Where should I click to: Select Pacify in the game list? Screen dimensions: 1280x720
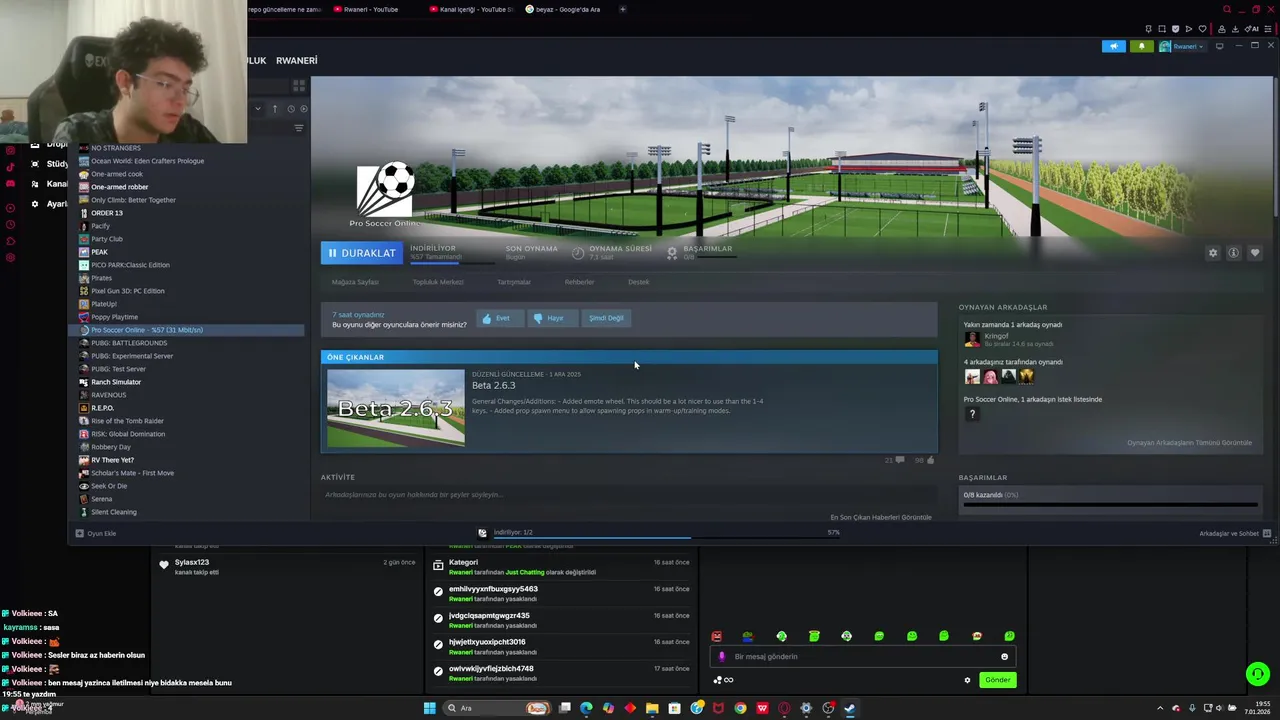click(101, 226)
